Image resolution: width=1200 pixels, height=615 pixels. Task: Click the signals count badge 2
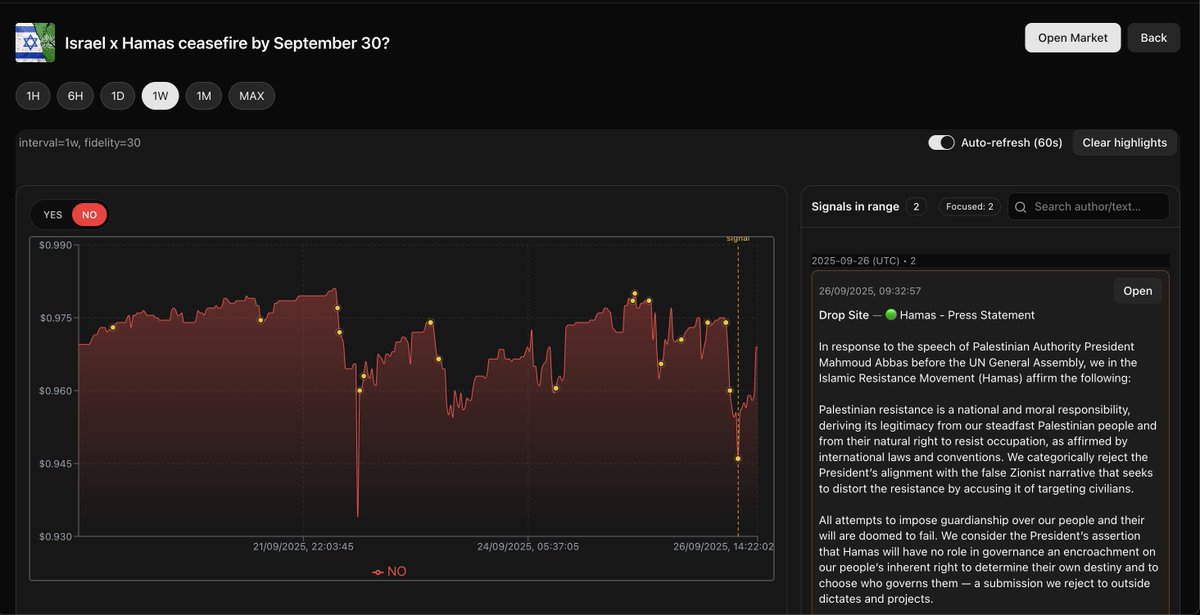point(916,207)
